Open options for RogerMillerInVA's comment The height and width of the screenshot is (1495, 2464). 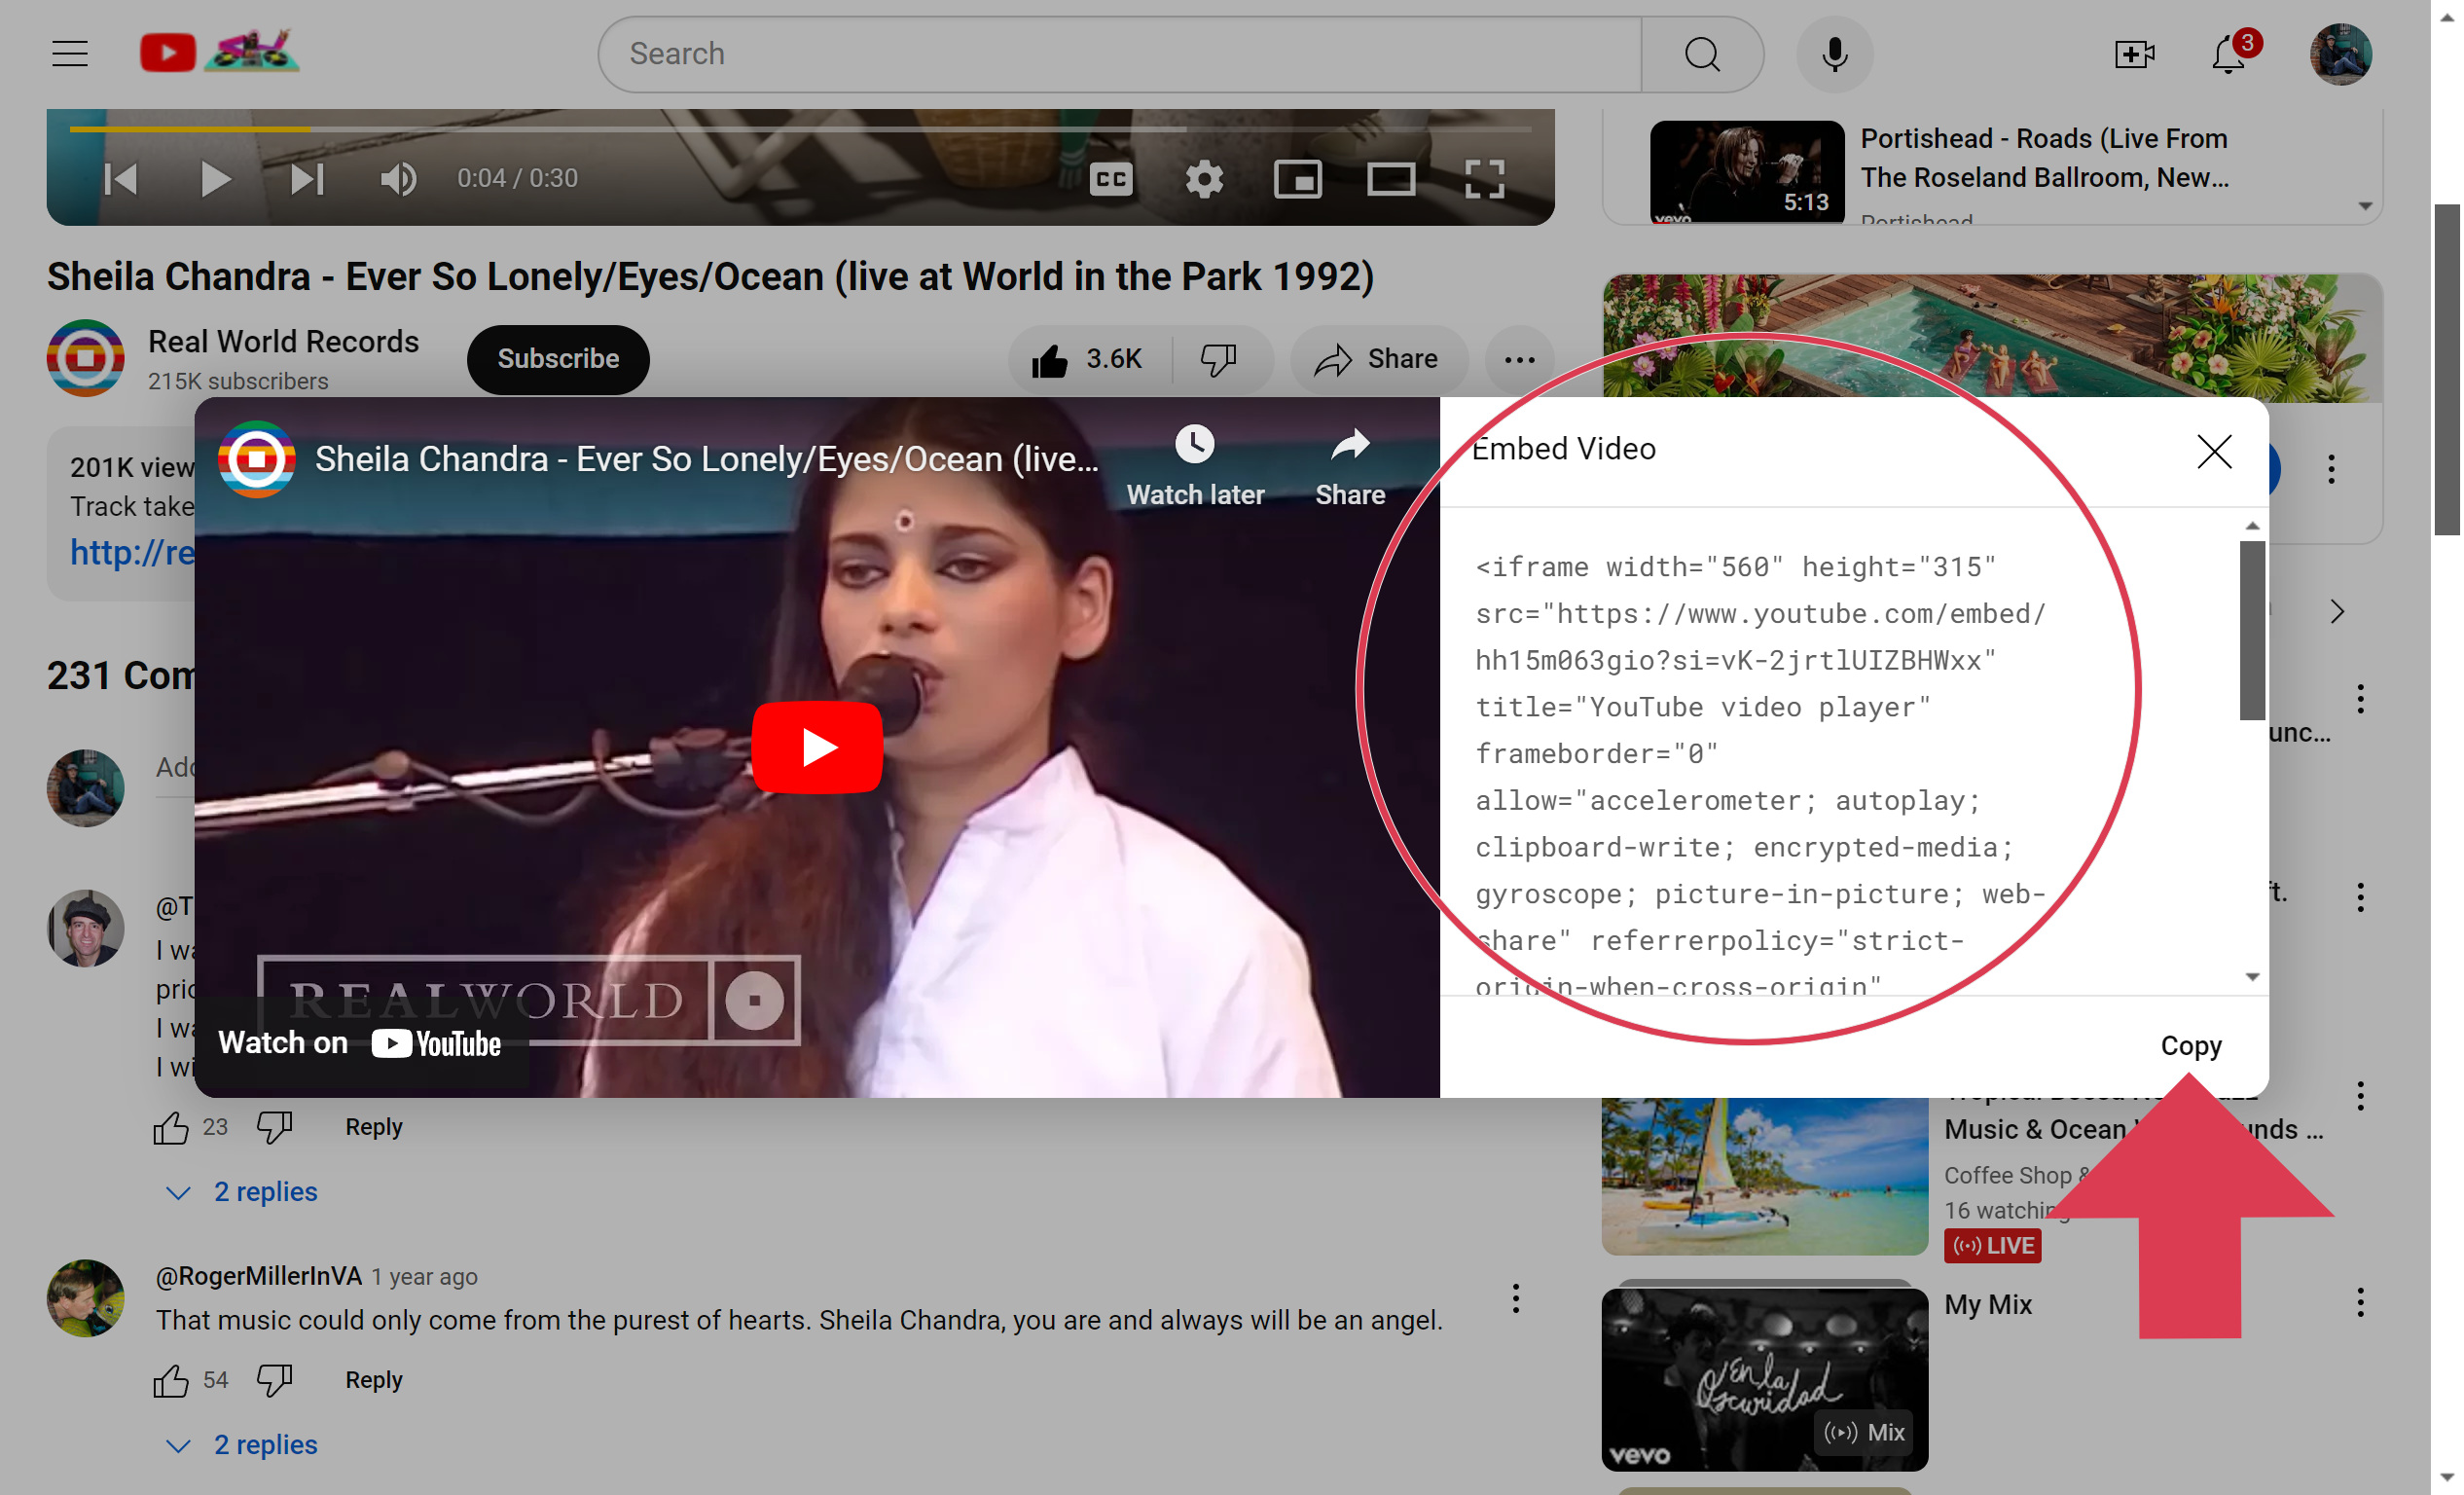pos(1515,1299)
